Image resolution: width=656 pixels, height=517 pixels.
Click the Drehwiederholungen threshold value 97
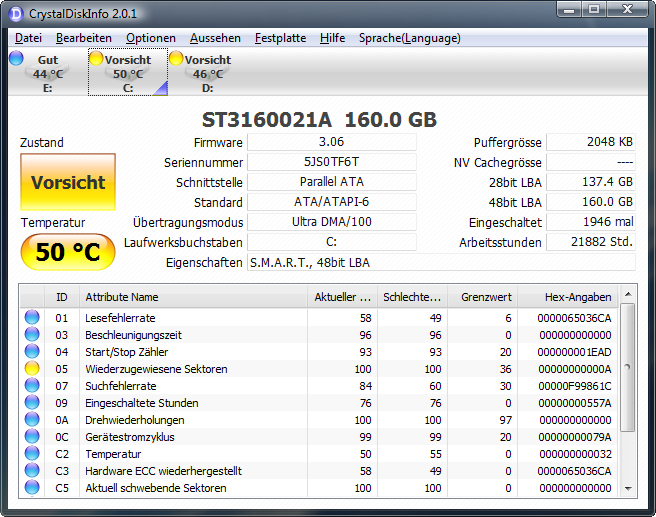tap(506, 420)
